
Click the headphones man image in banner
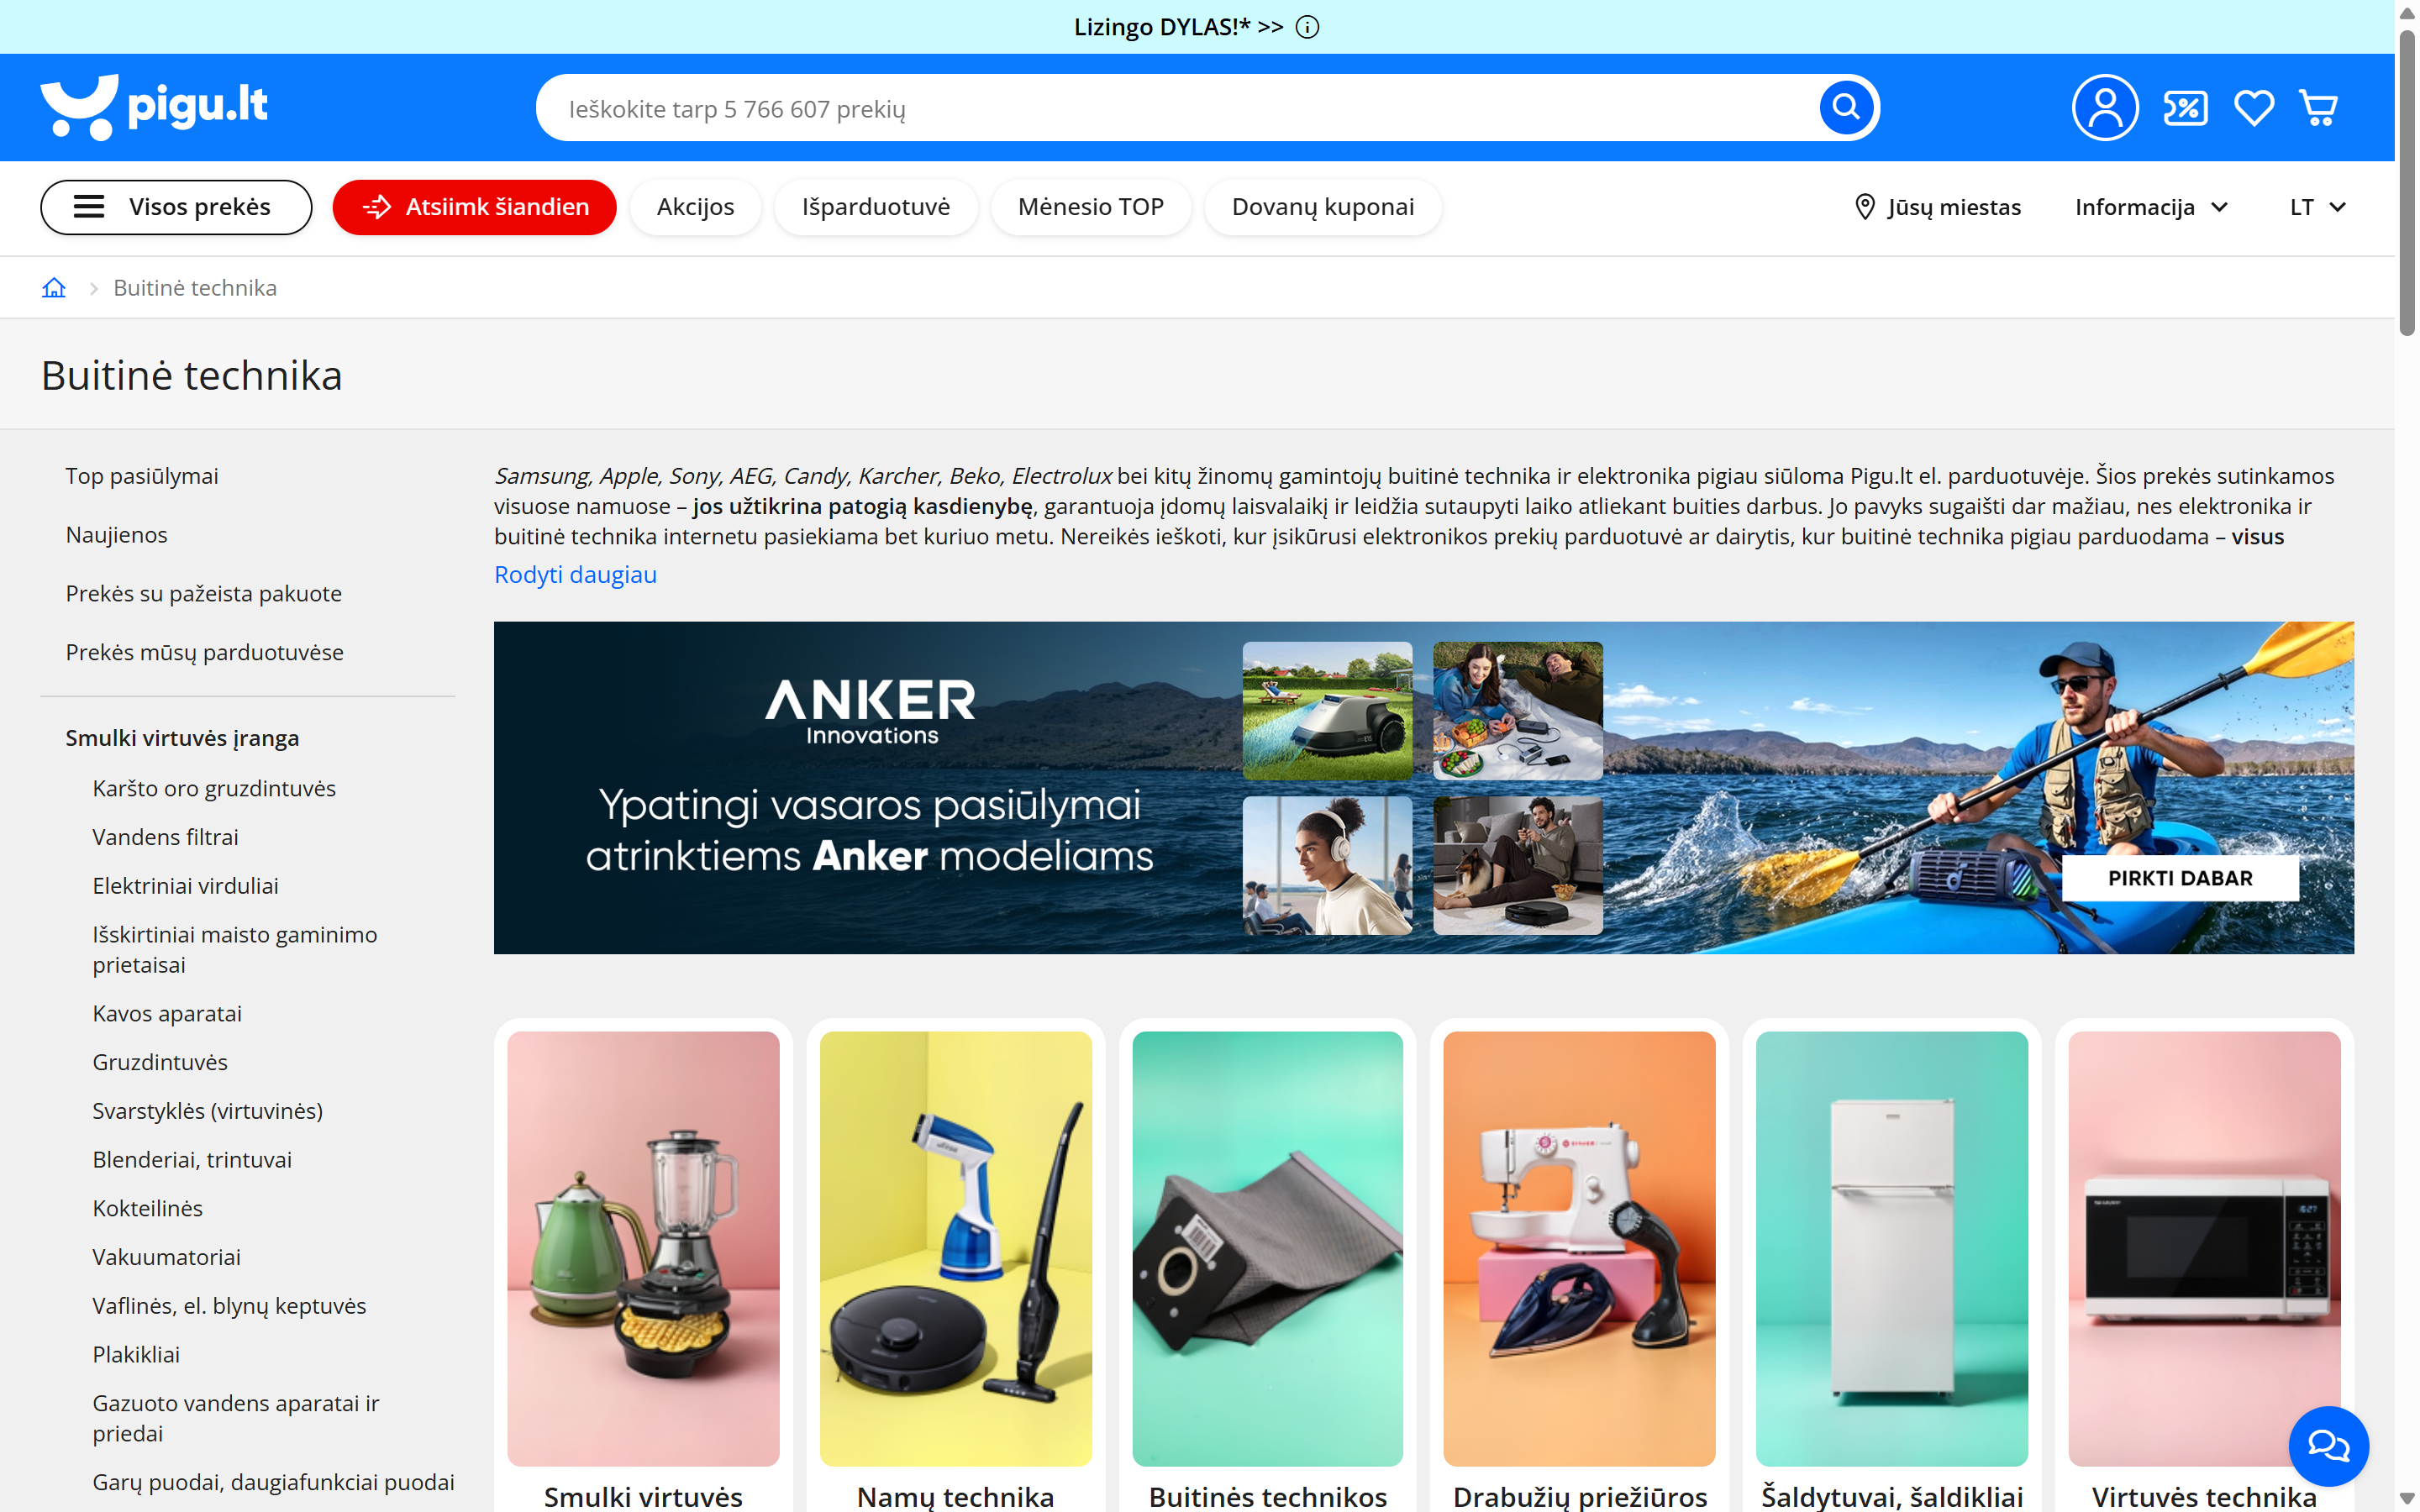[1327, 866]
